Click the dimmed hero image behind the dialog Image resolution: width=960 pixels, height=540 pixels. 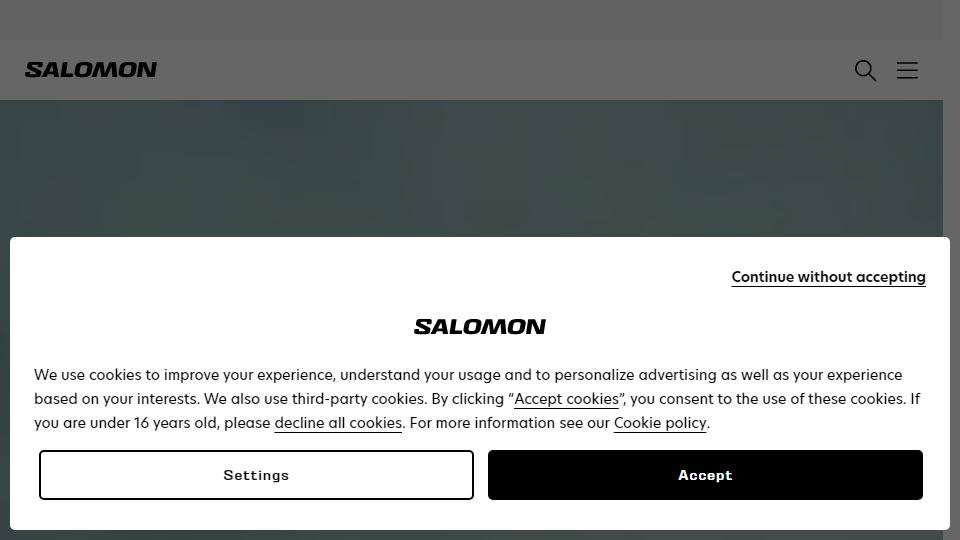(471, 168)
